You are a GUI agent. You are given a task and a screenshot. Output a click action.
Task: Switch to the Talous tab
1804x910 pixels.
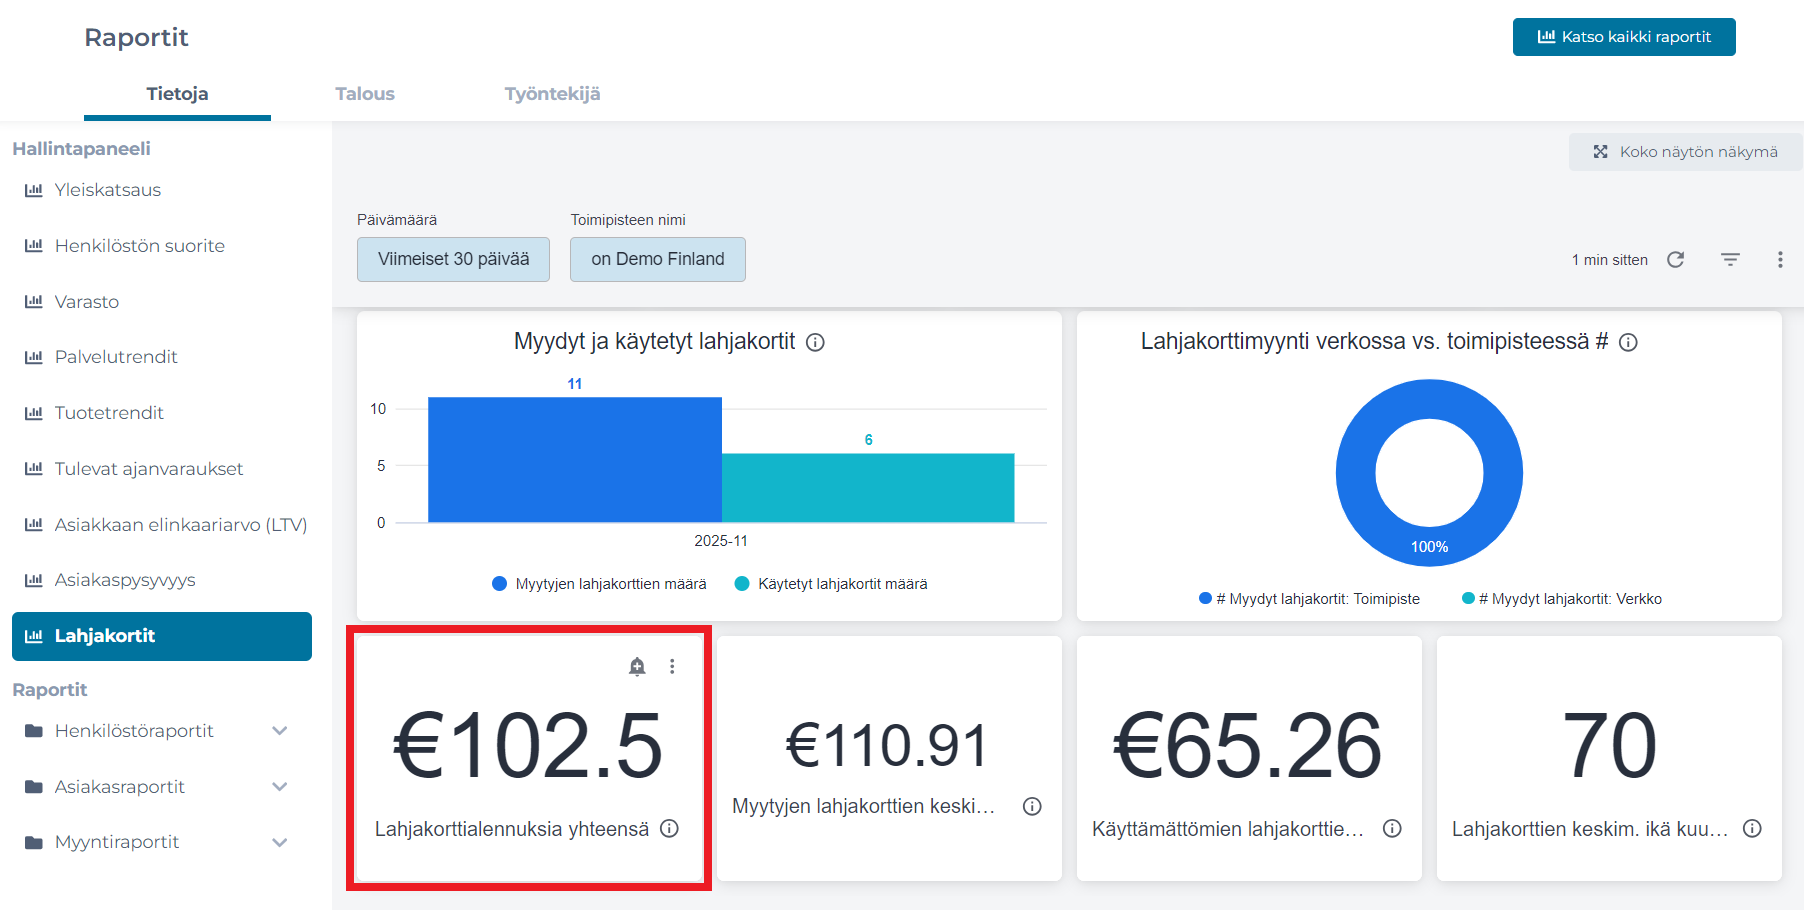pos(365,94)
